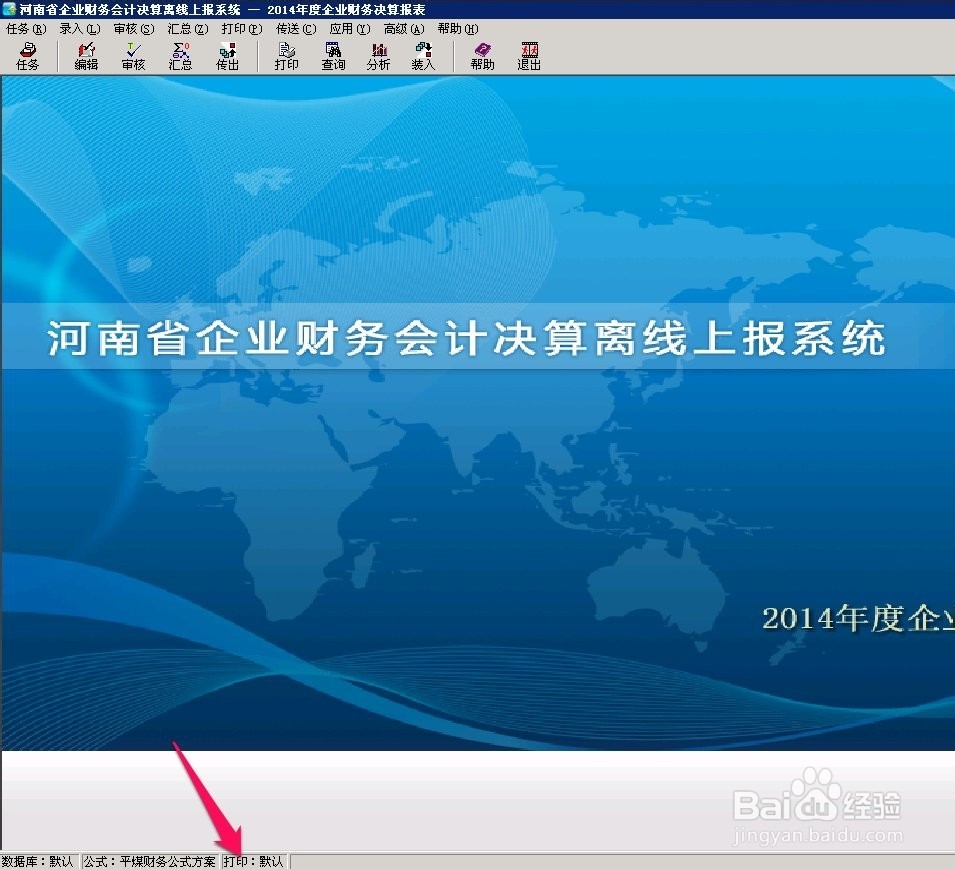Select the 任务 (Task) toolbar icon

point(29,55)
